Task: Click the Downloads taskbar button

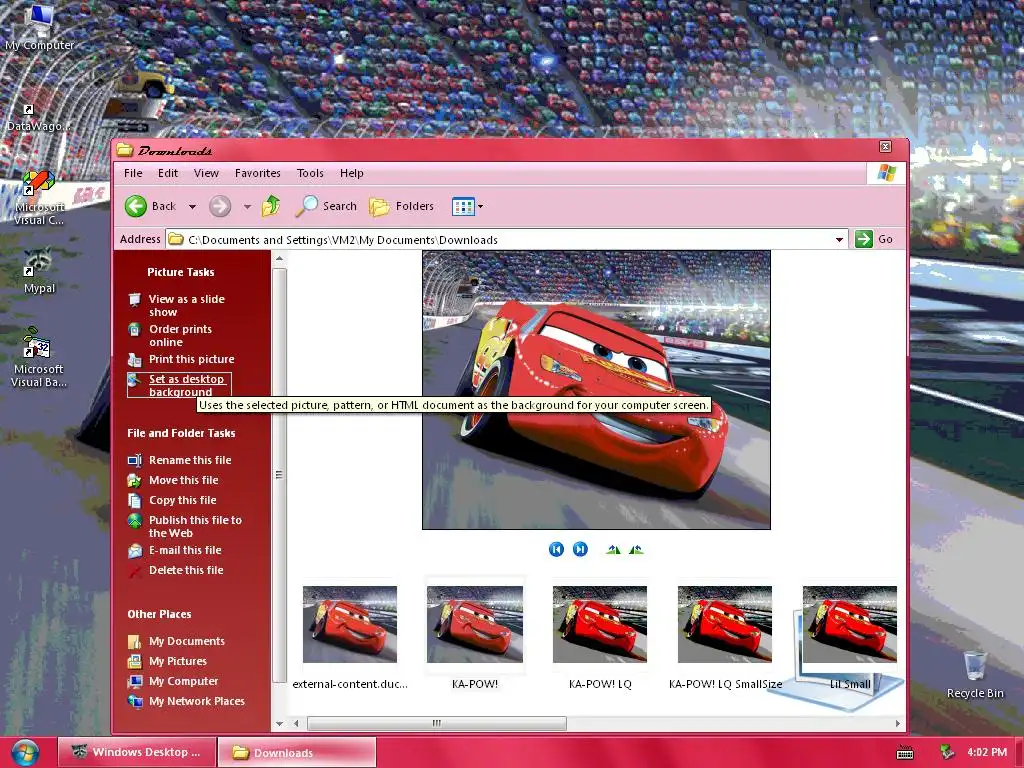Action: tap(296, 752)
